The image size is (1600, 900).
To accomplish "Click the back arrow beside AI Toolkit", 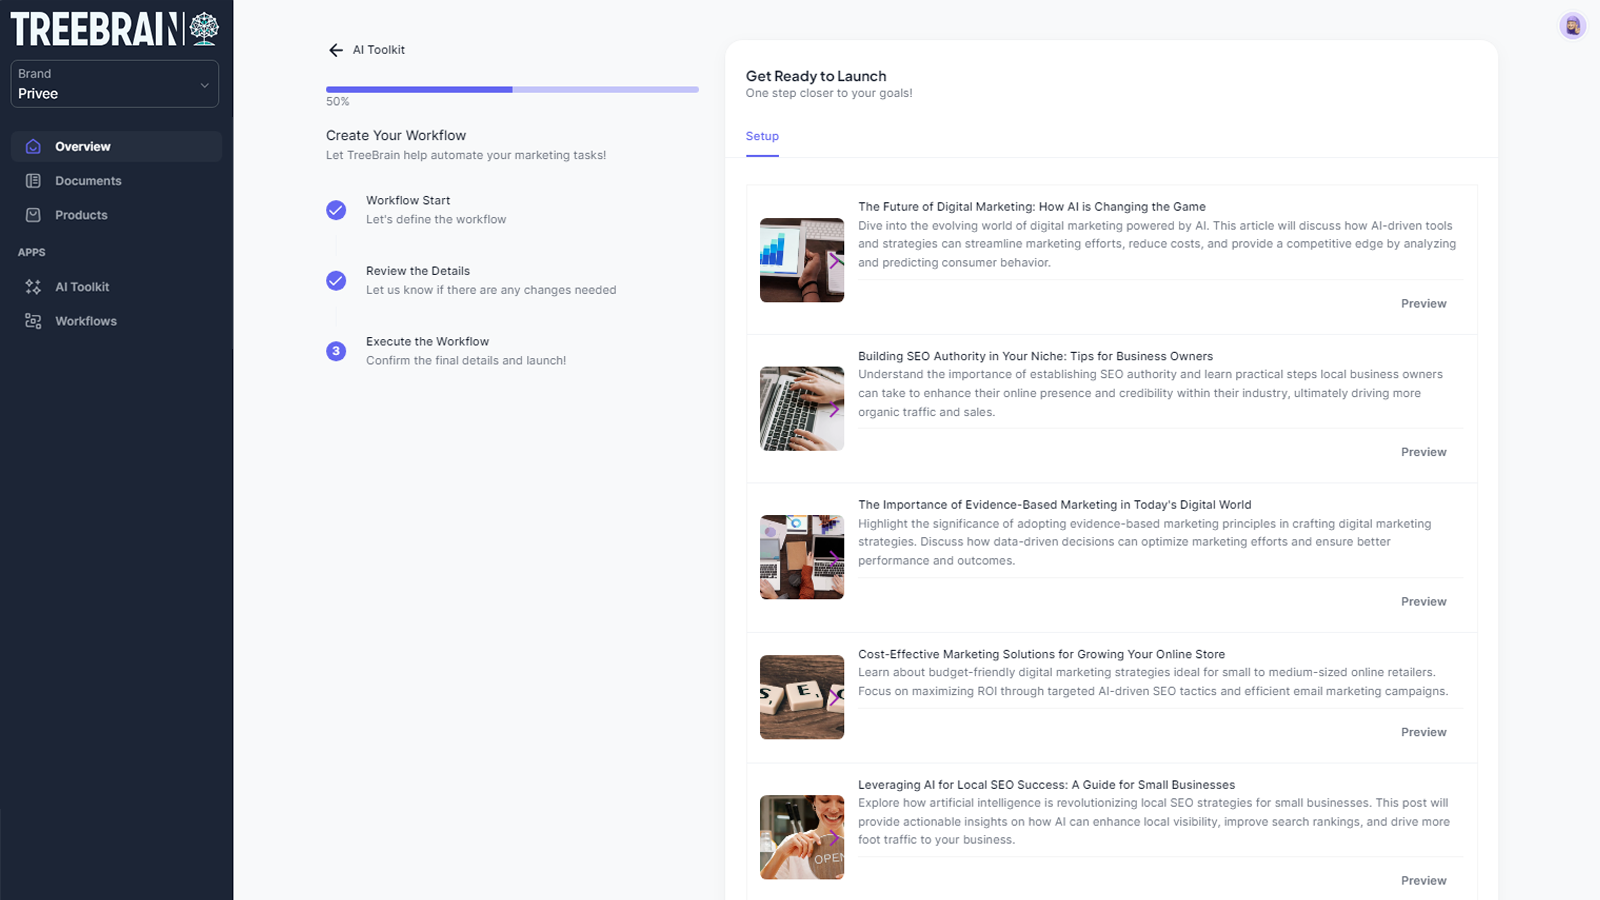I will click(336, 50).
